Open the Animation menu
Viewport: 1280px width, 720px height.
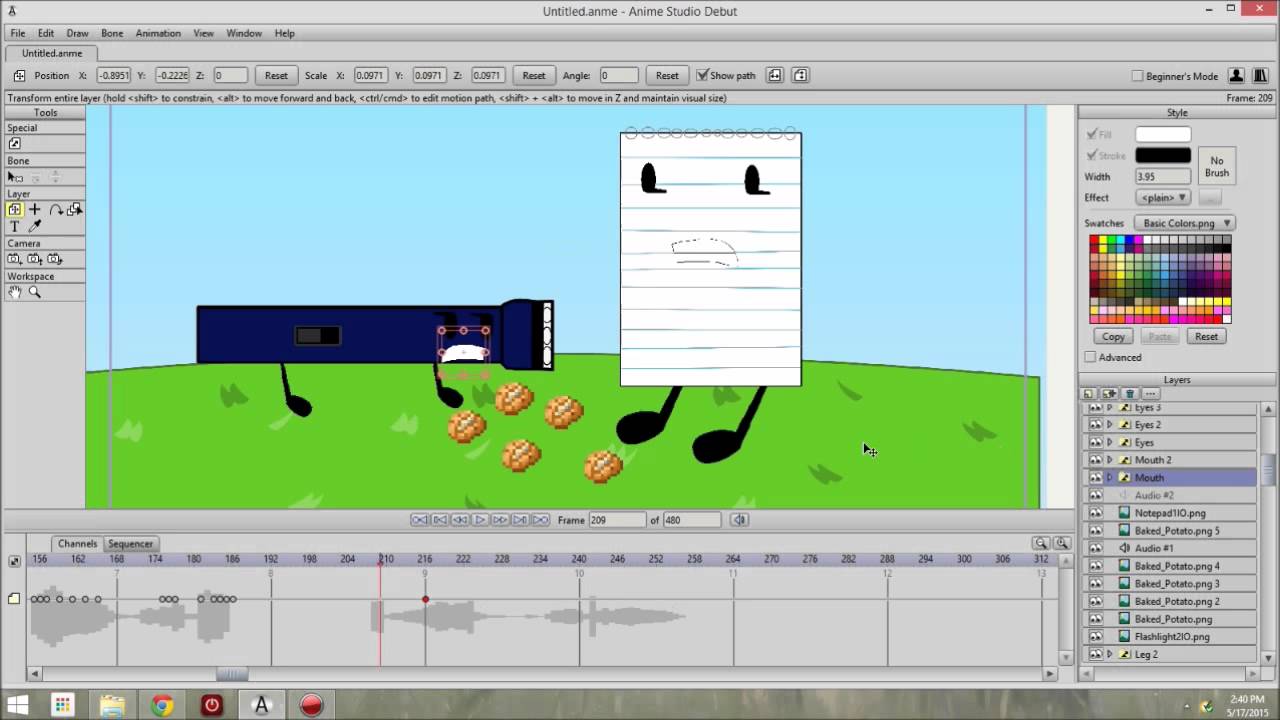[158, 33]
